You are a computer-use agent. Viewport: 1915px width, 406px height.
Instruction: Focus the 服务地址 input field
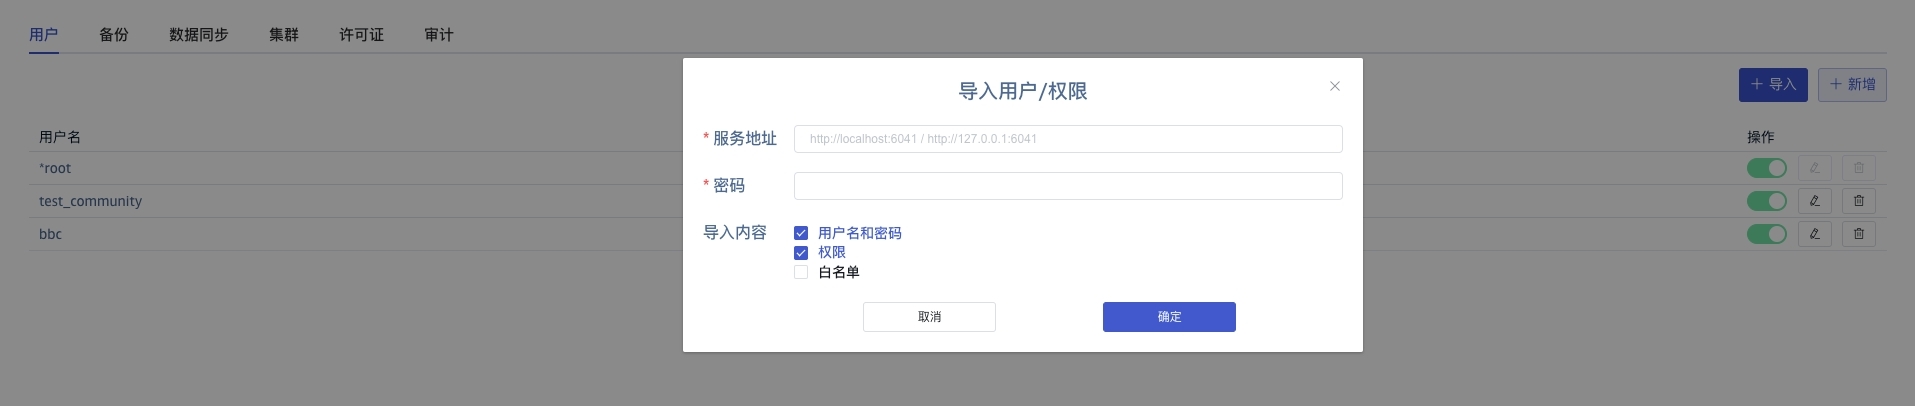tap(1067, 139)
